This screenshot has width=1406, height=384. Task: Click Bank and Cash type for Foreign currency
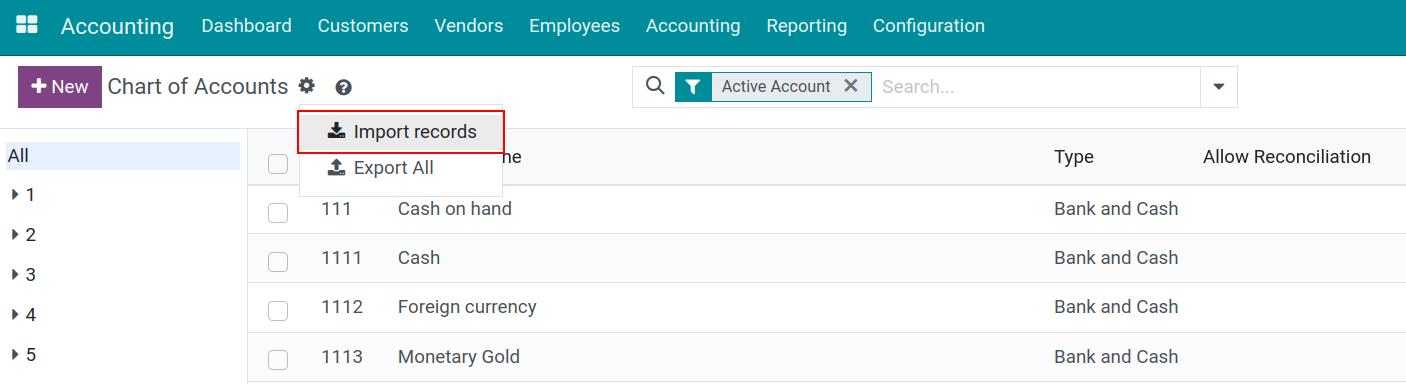1116,307
